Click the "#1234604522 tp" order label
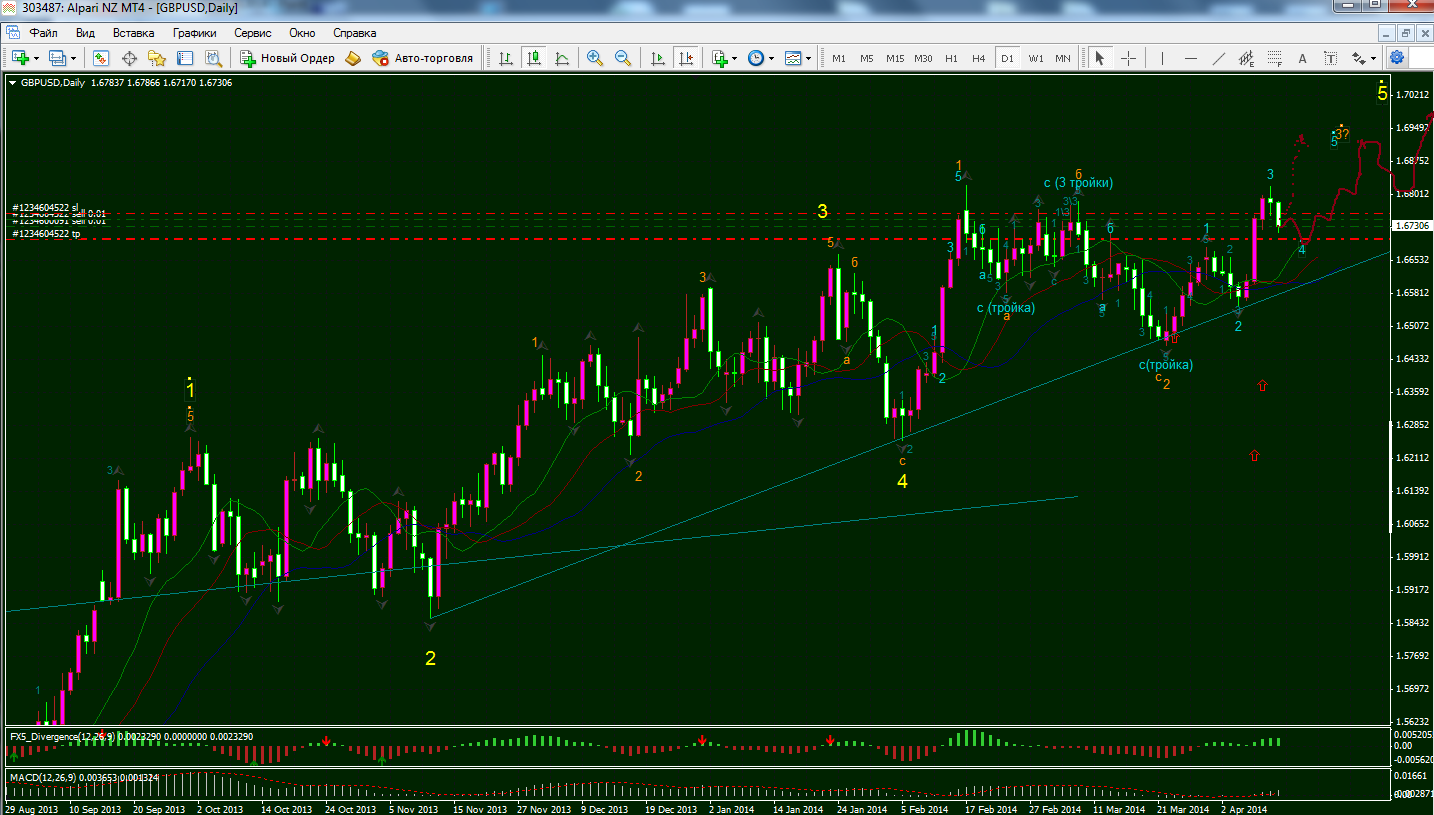The width and height of the screenshot is (1434, 815). point(45,233)
